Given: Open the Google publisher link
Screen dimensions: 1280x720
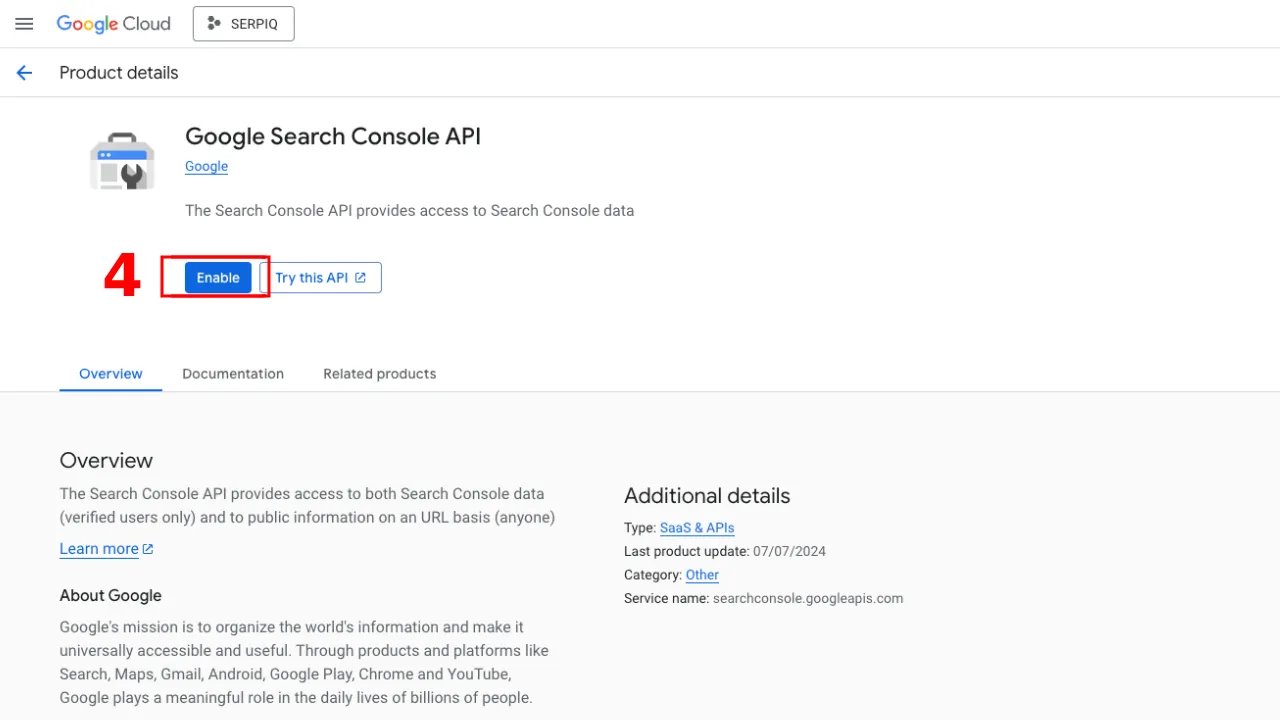Looking at the screenshot, I should click(x=206, y=167).
